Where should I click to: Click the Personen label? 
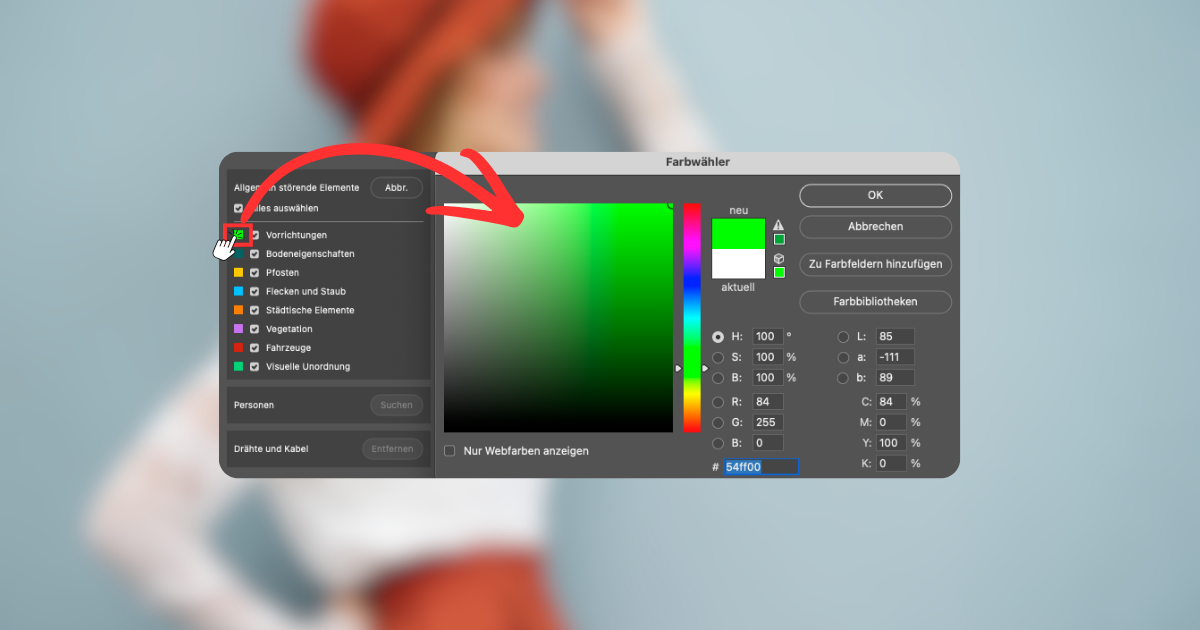(x=254, y=405)
